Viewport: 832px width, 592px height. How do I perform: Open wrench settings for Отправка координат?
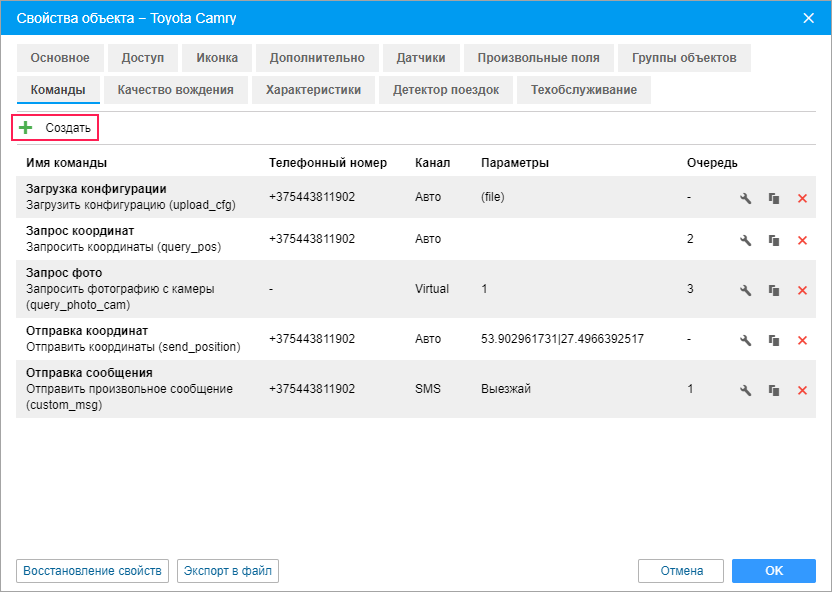(745, 340)
